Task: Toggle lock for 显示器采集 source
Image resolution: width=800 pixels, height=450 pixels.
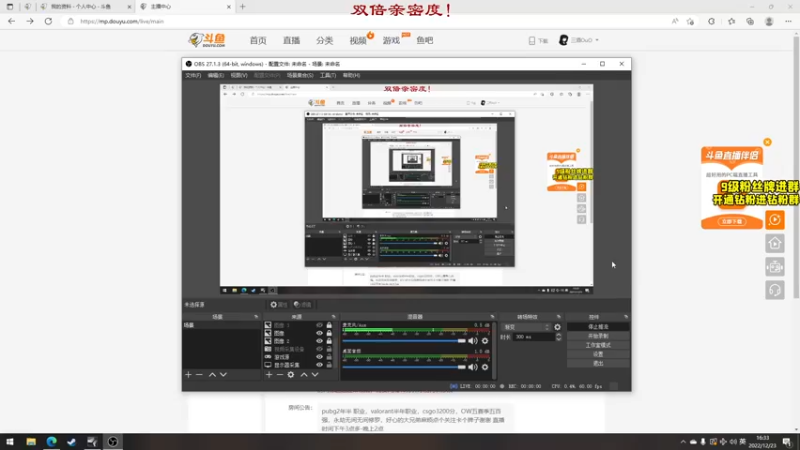Action: 329,365
